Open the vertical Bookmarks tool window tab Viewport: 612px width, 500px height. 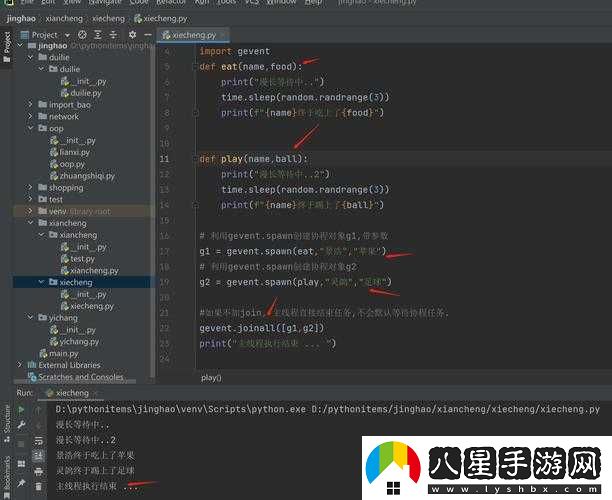(7, 478)
